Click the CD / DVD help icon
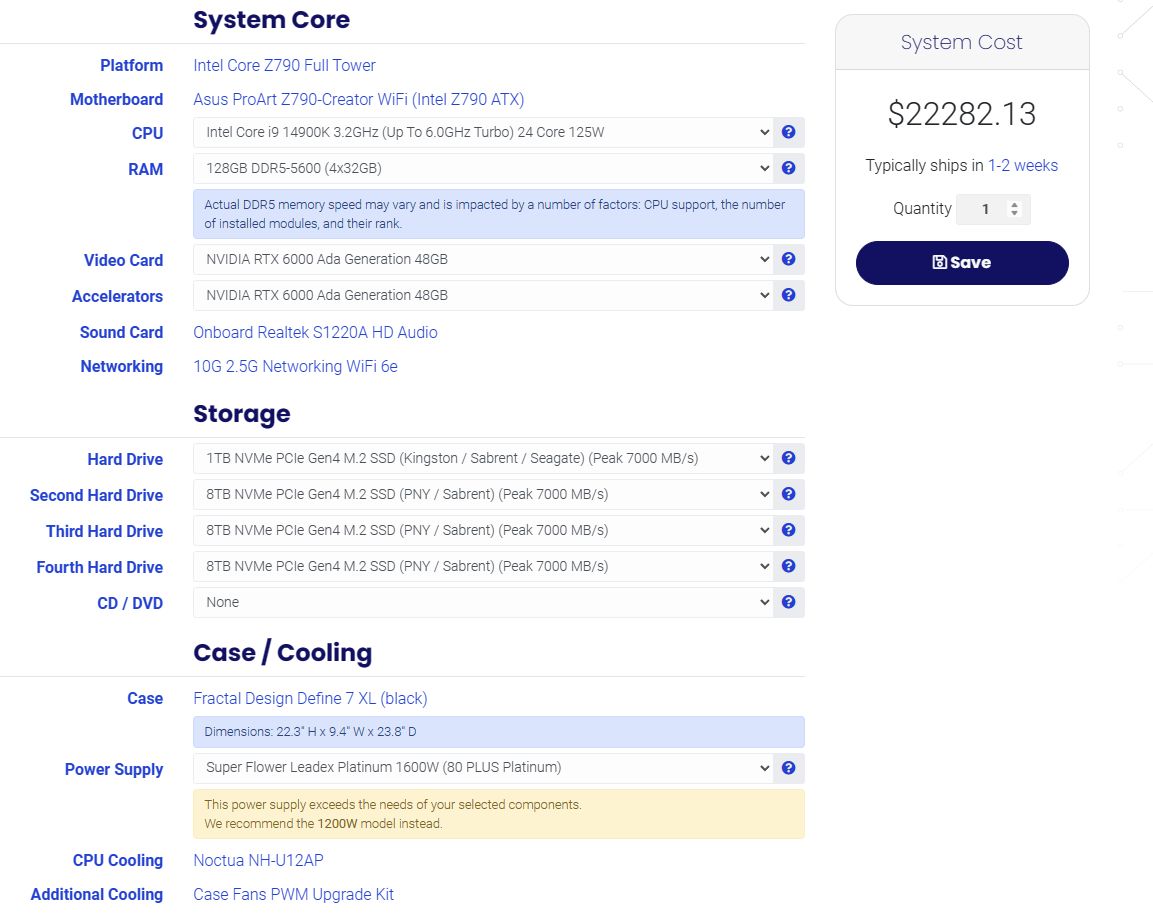 (x=788, y=602)
